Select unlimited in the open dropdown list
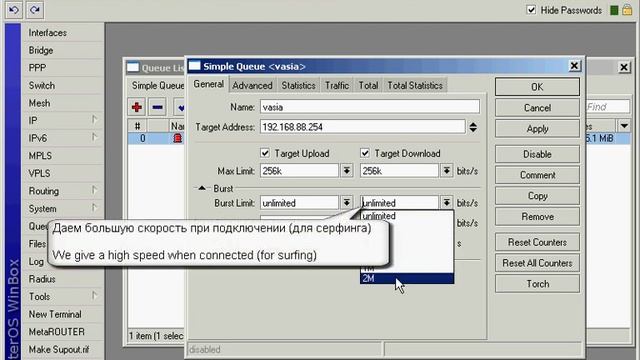The image size is (640, 360). 407,216
